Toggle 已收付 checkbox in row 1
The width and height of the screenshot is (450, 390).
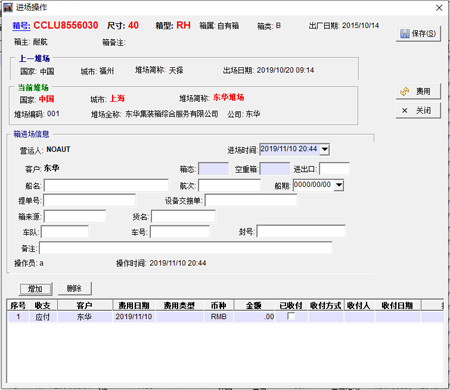[x=291, y=316]
